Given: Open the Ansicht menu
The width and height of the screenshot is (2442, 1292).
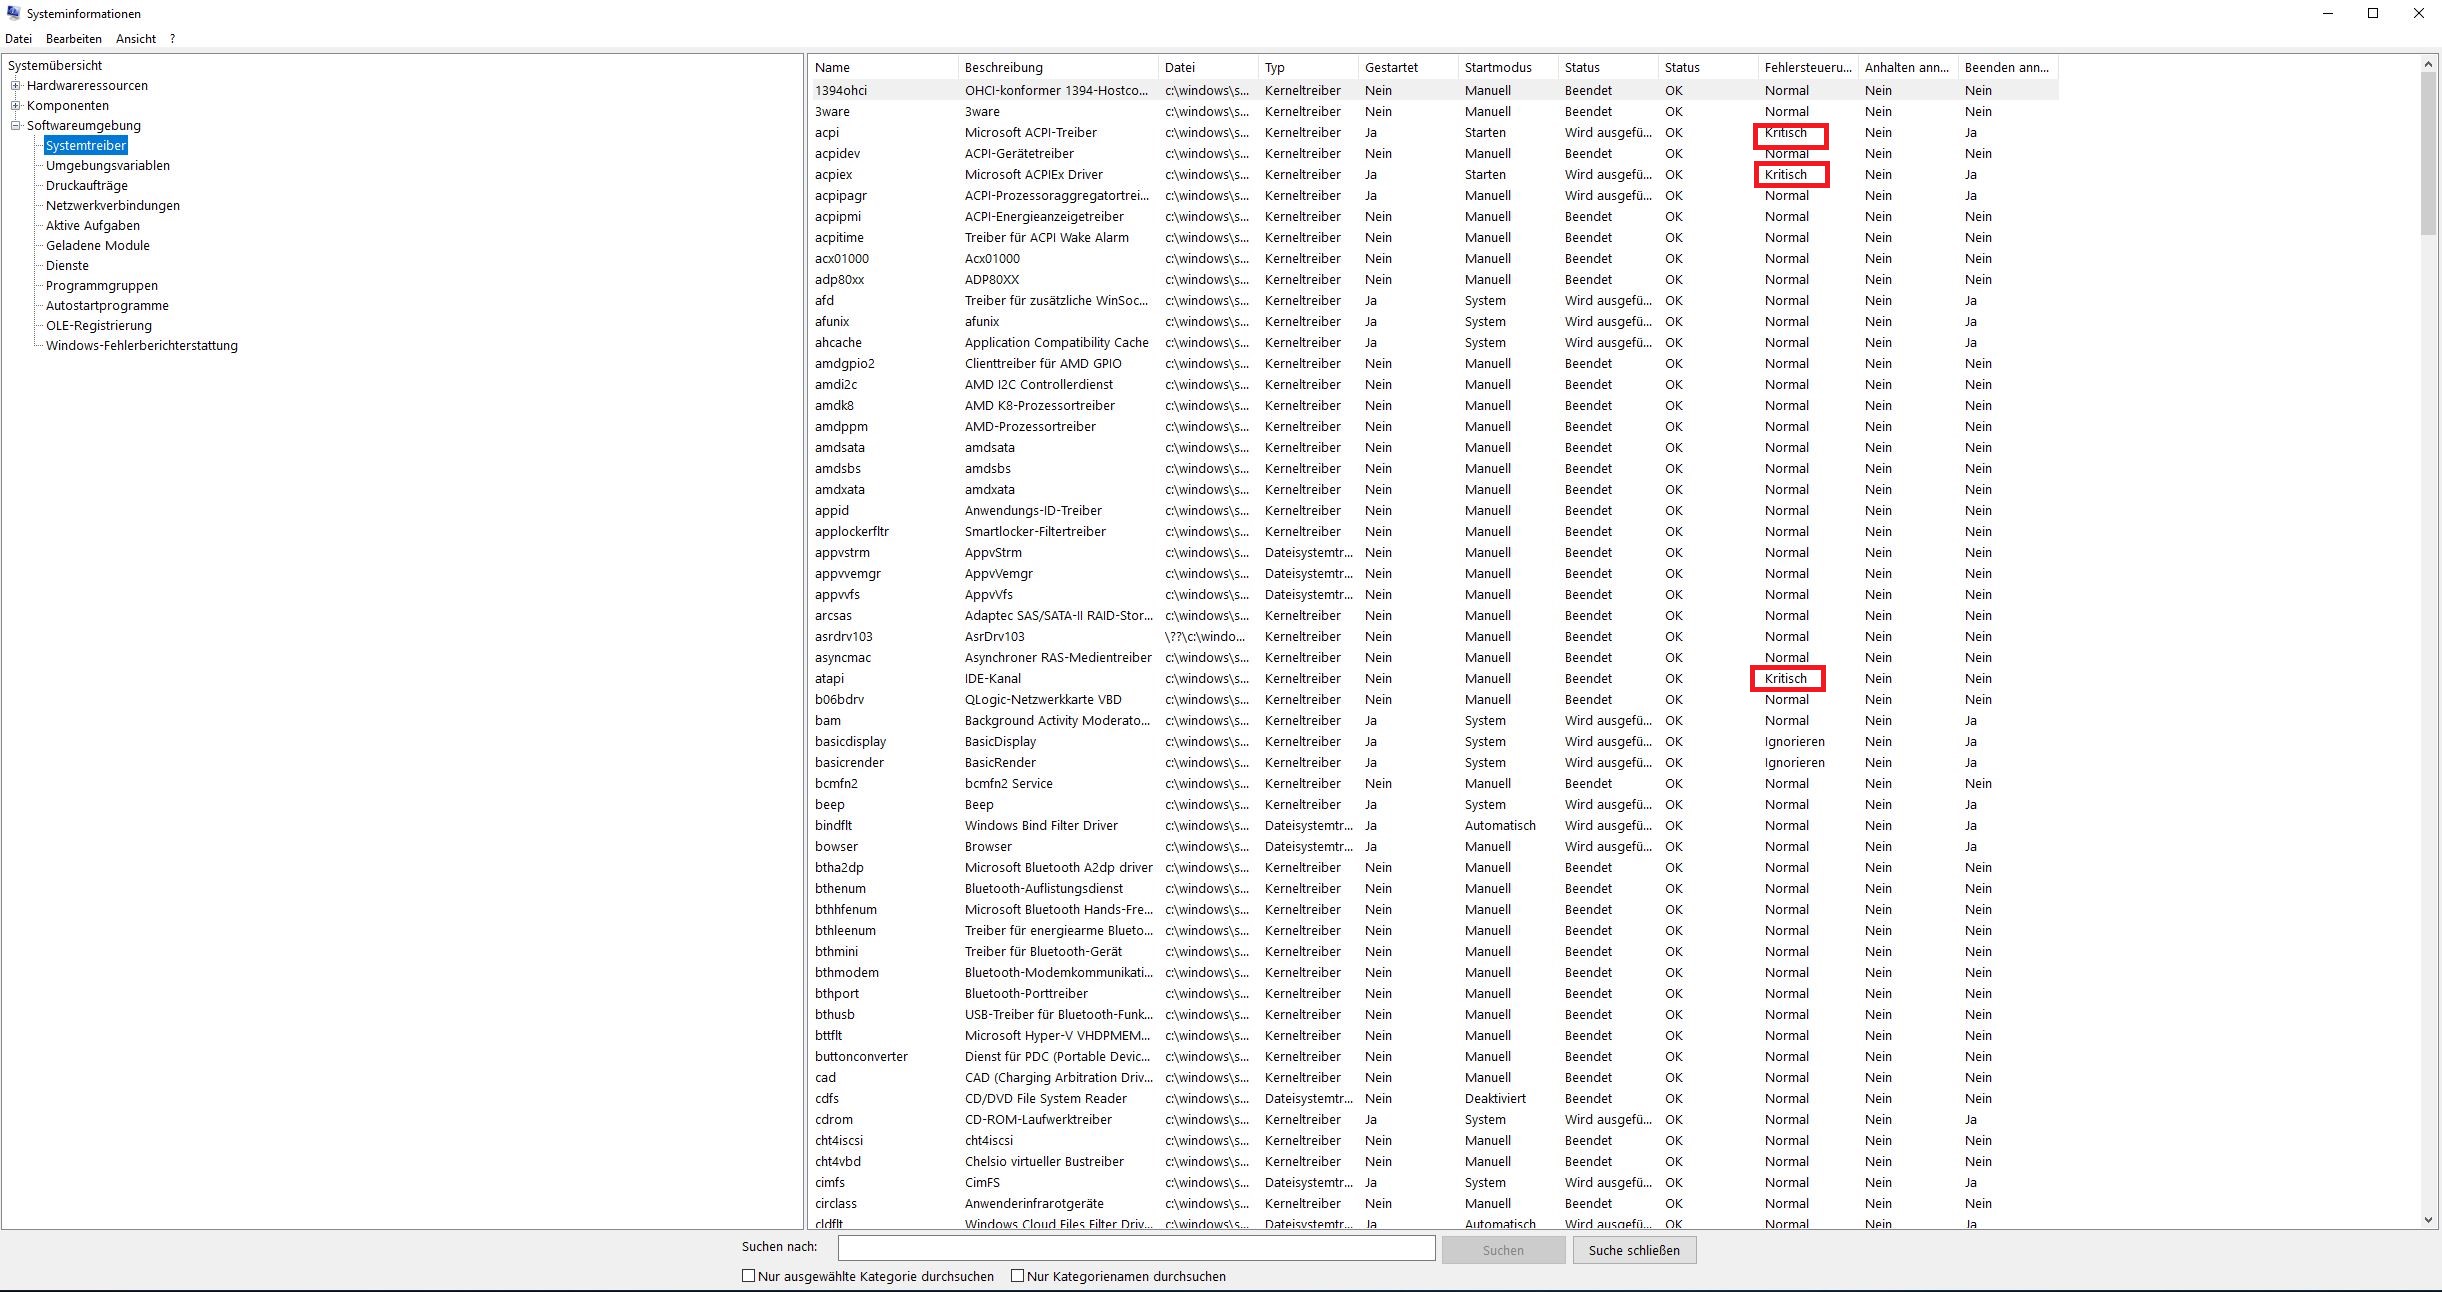Looking at the screenshot, I should [x=136, y=39].
